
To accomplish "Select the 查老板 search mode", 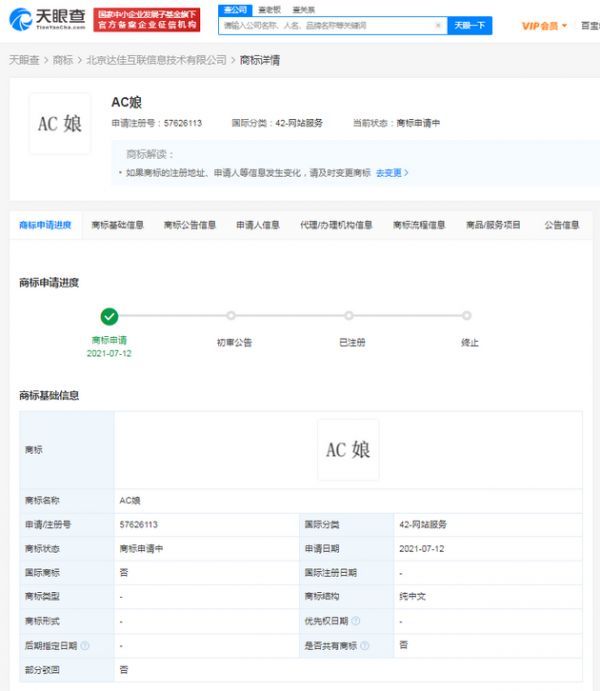I will 269,9.
